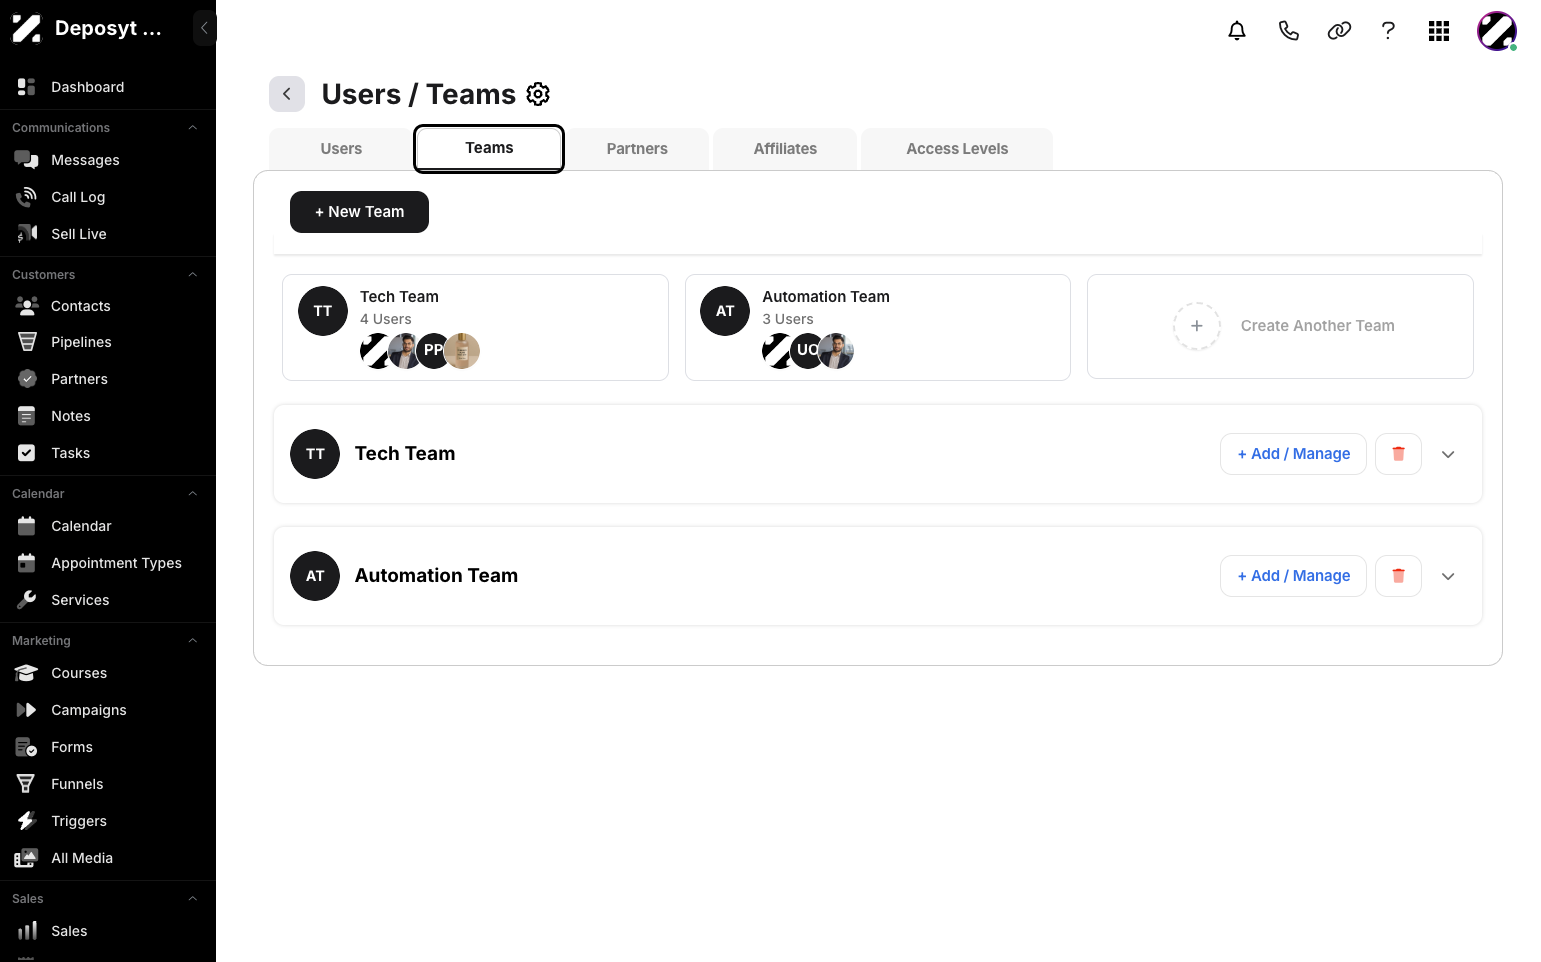Expand the Tech Team row

(x=1448, y=454)
